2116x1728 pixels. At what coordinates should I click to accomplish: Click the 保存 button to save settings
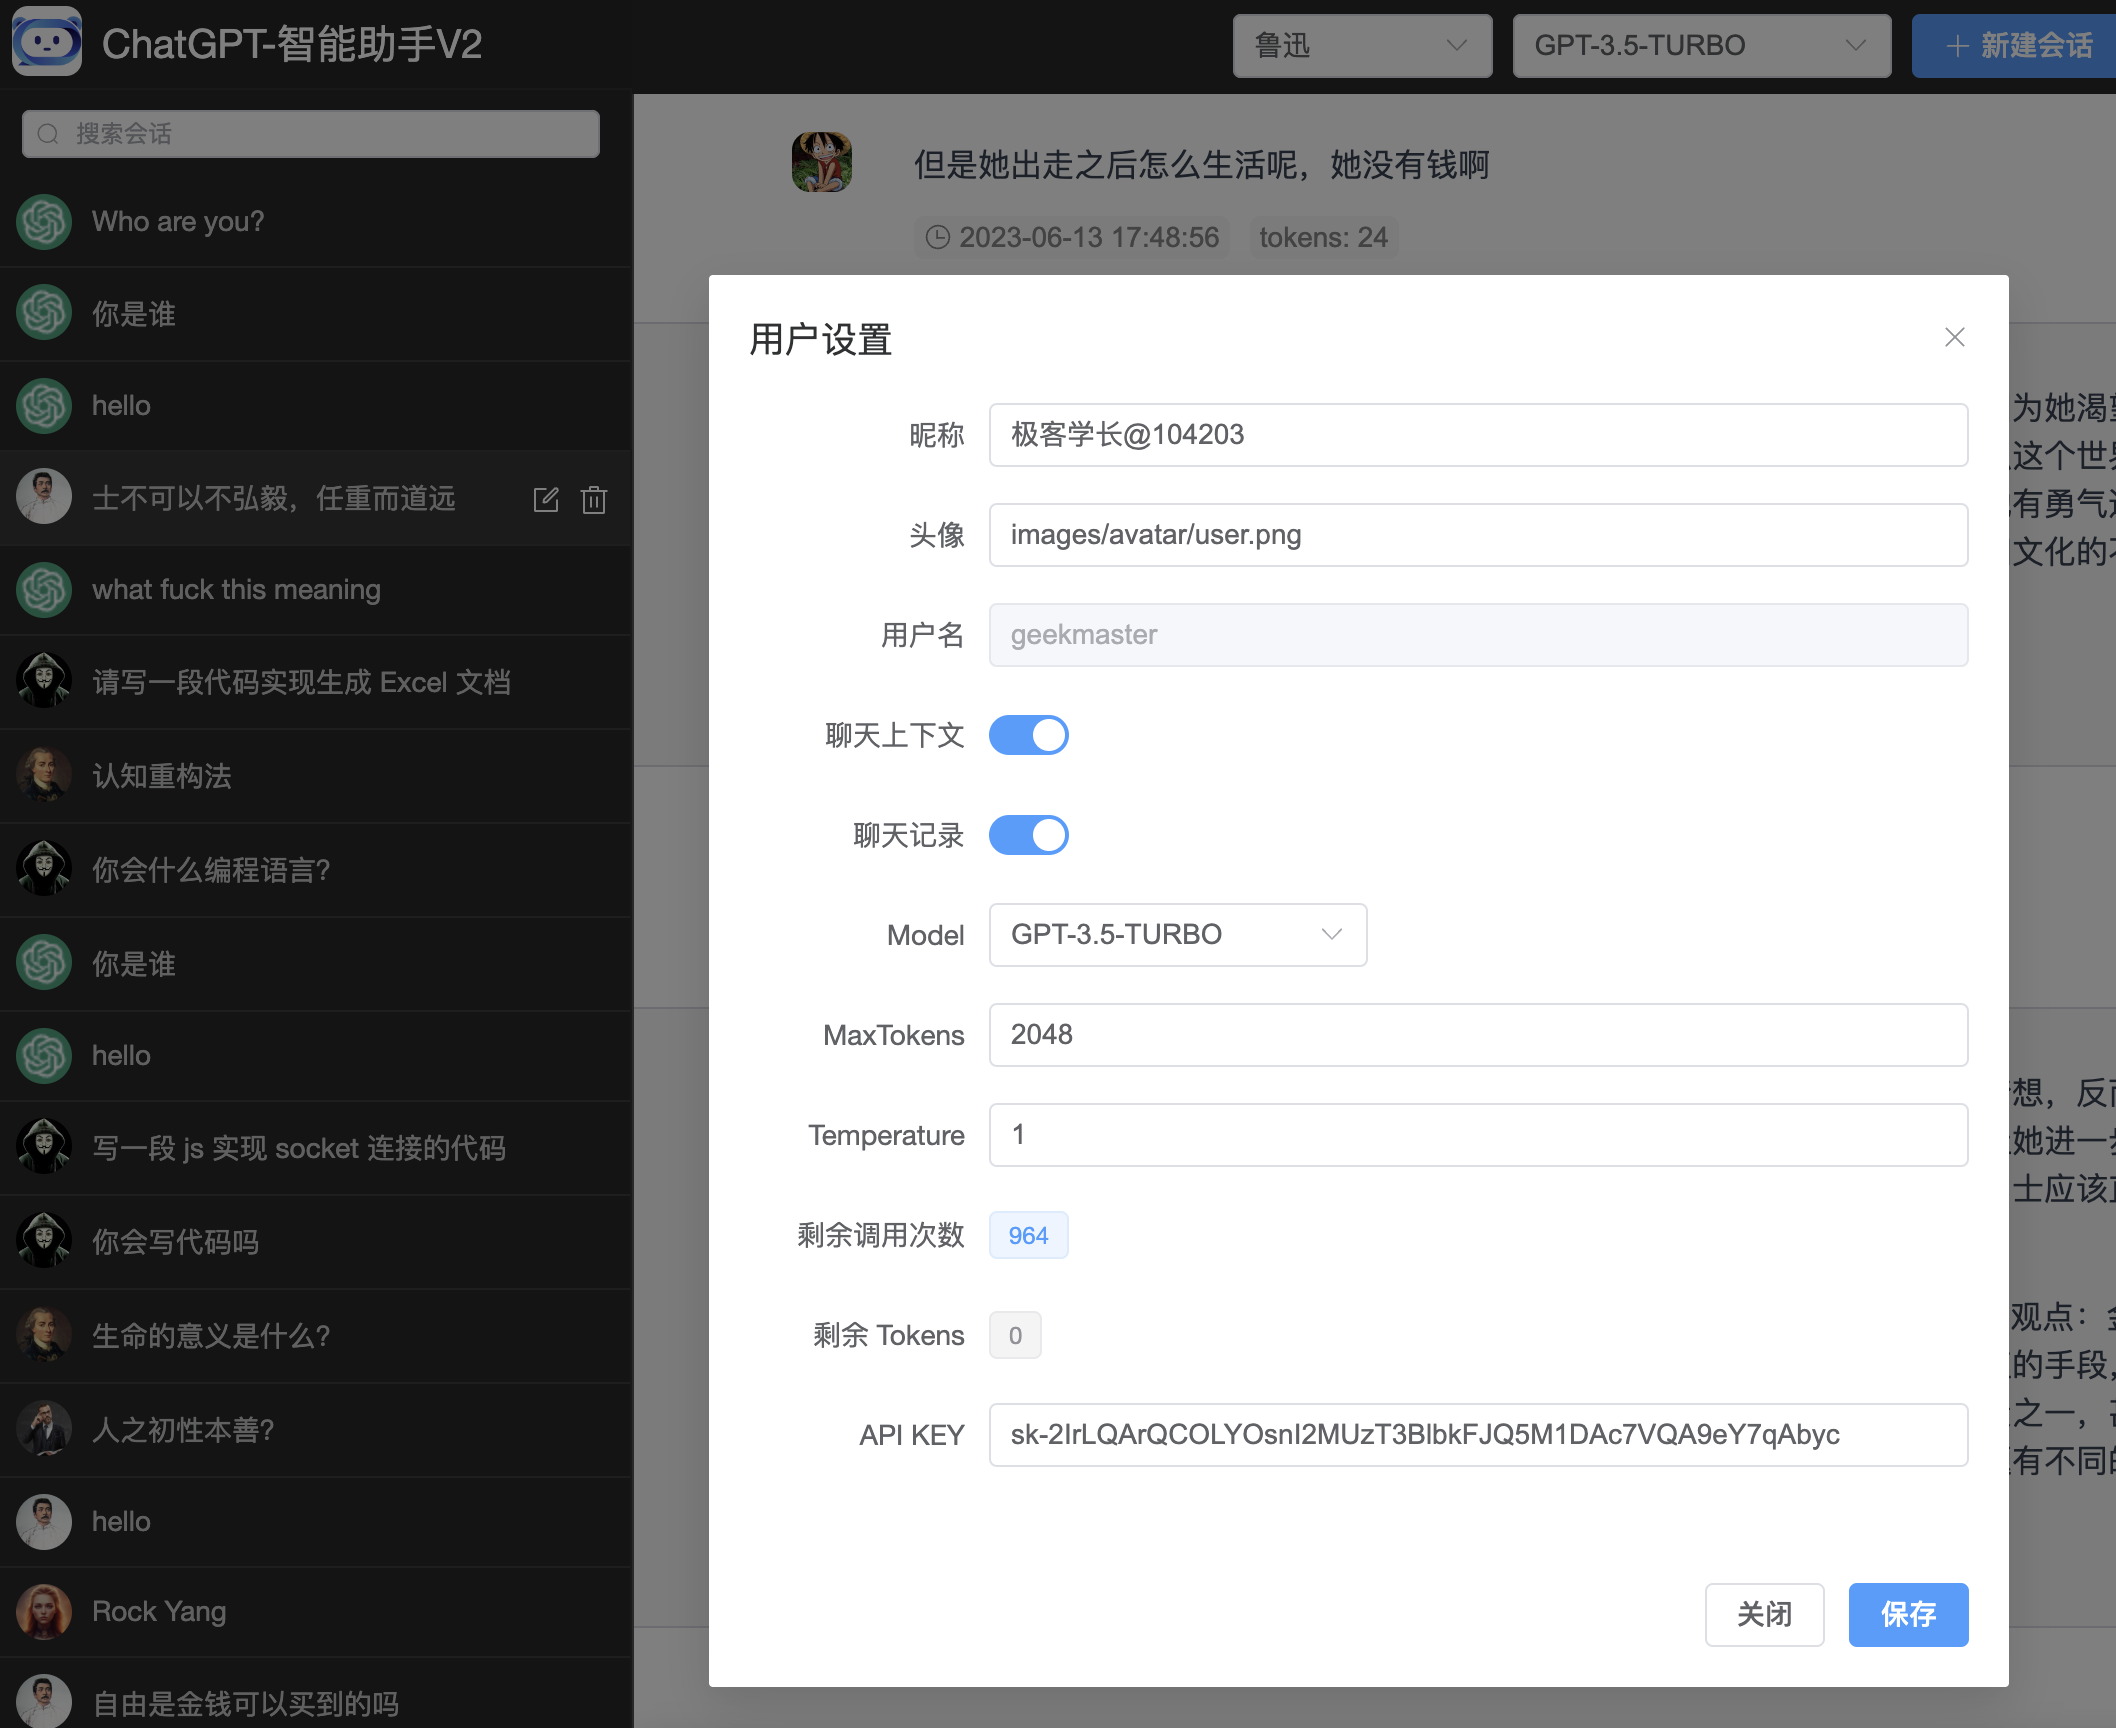coord(1908,1614)
